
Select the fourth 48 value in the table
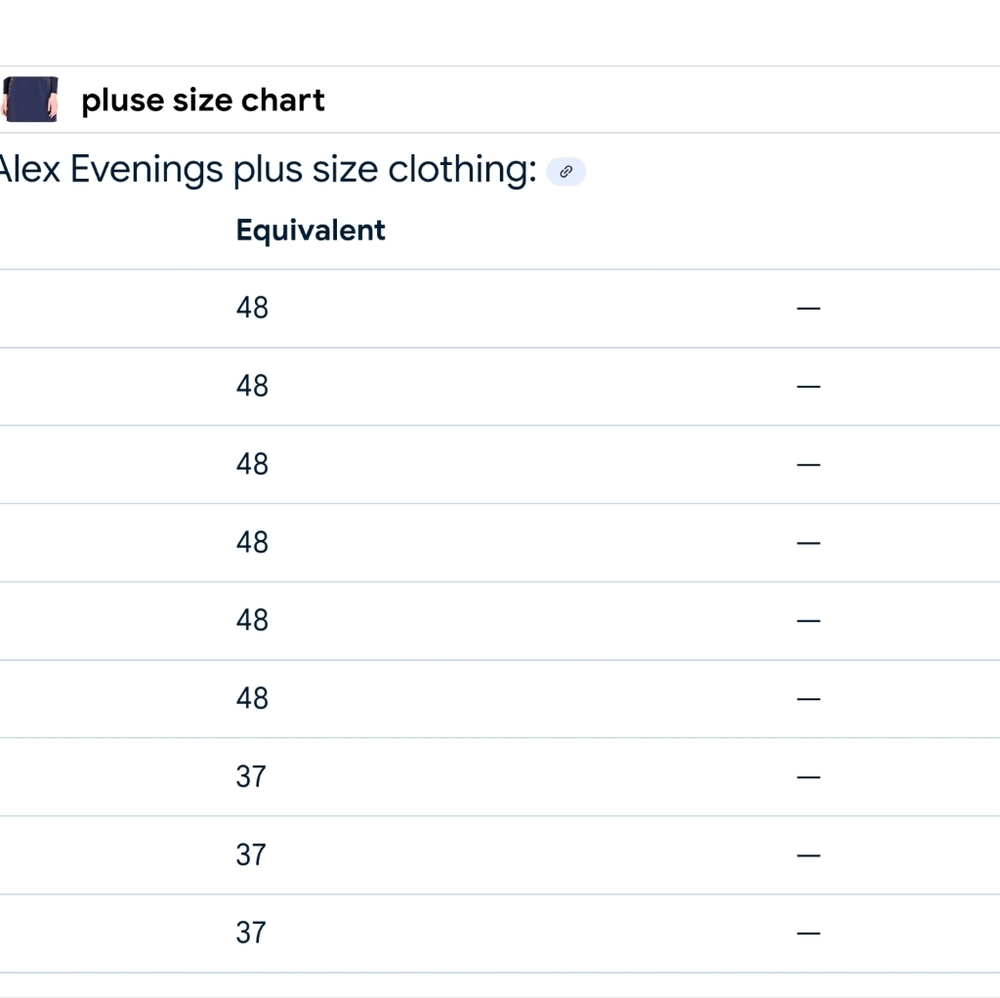pyautogui.click(x=252, y=543)
